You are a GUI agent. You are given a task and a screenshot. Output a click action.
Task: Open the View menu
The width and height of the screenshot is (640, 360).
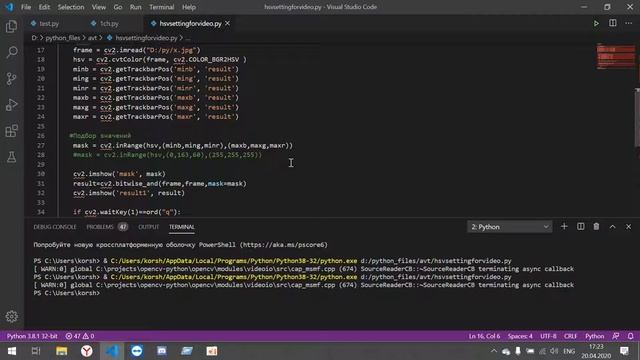[98, 7]
